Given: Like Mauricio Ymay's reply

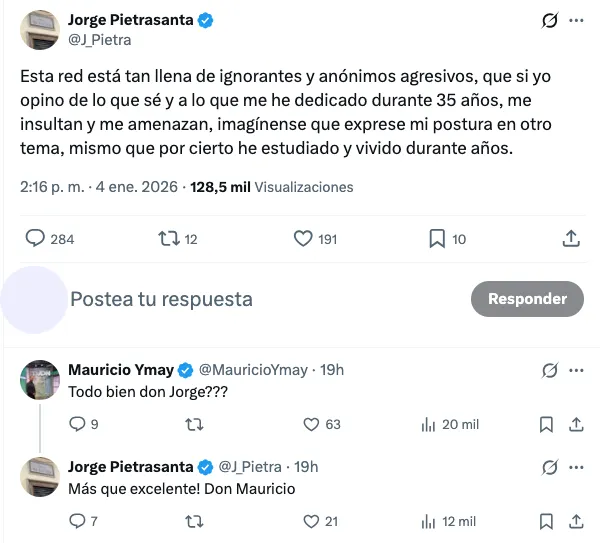Looking at the screenshot, I should click(310, 424).
